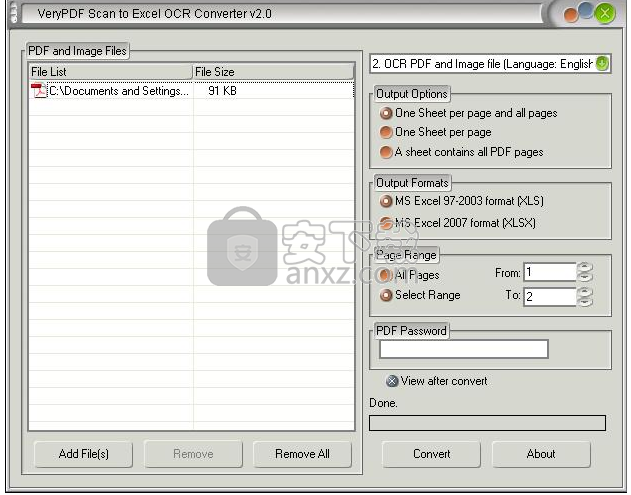Click the Remove button
Screen dimensions: 631x495
point(193,454)
